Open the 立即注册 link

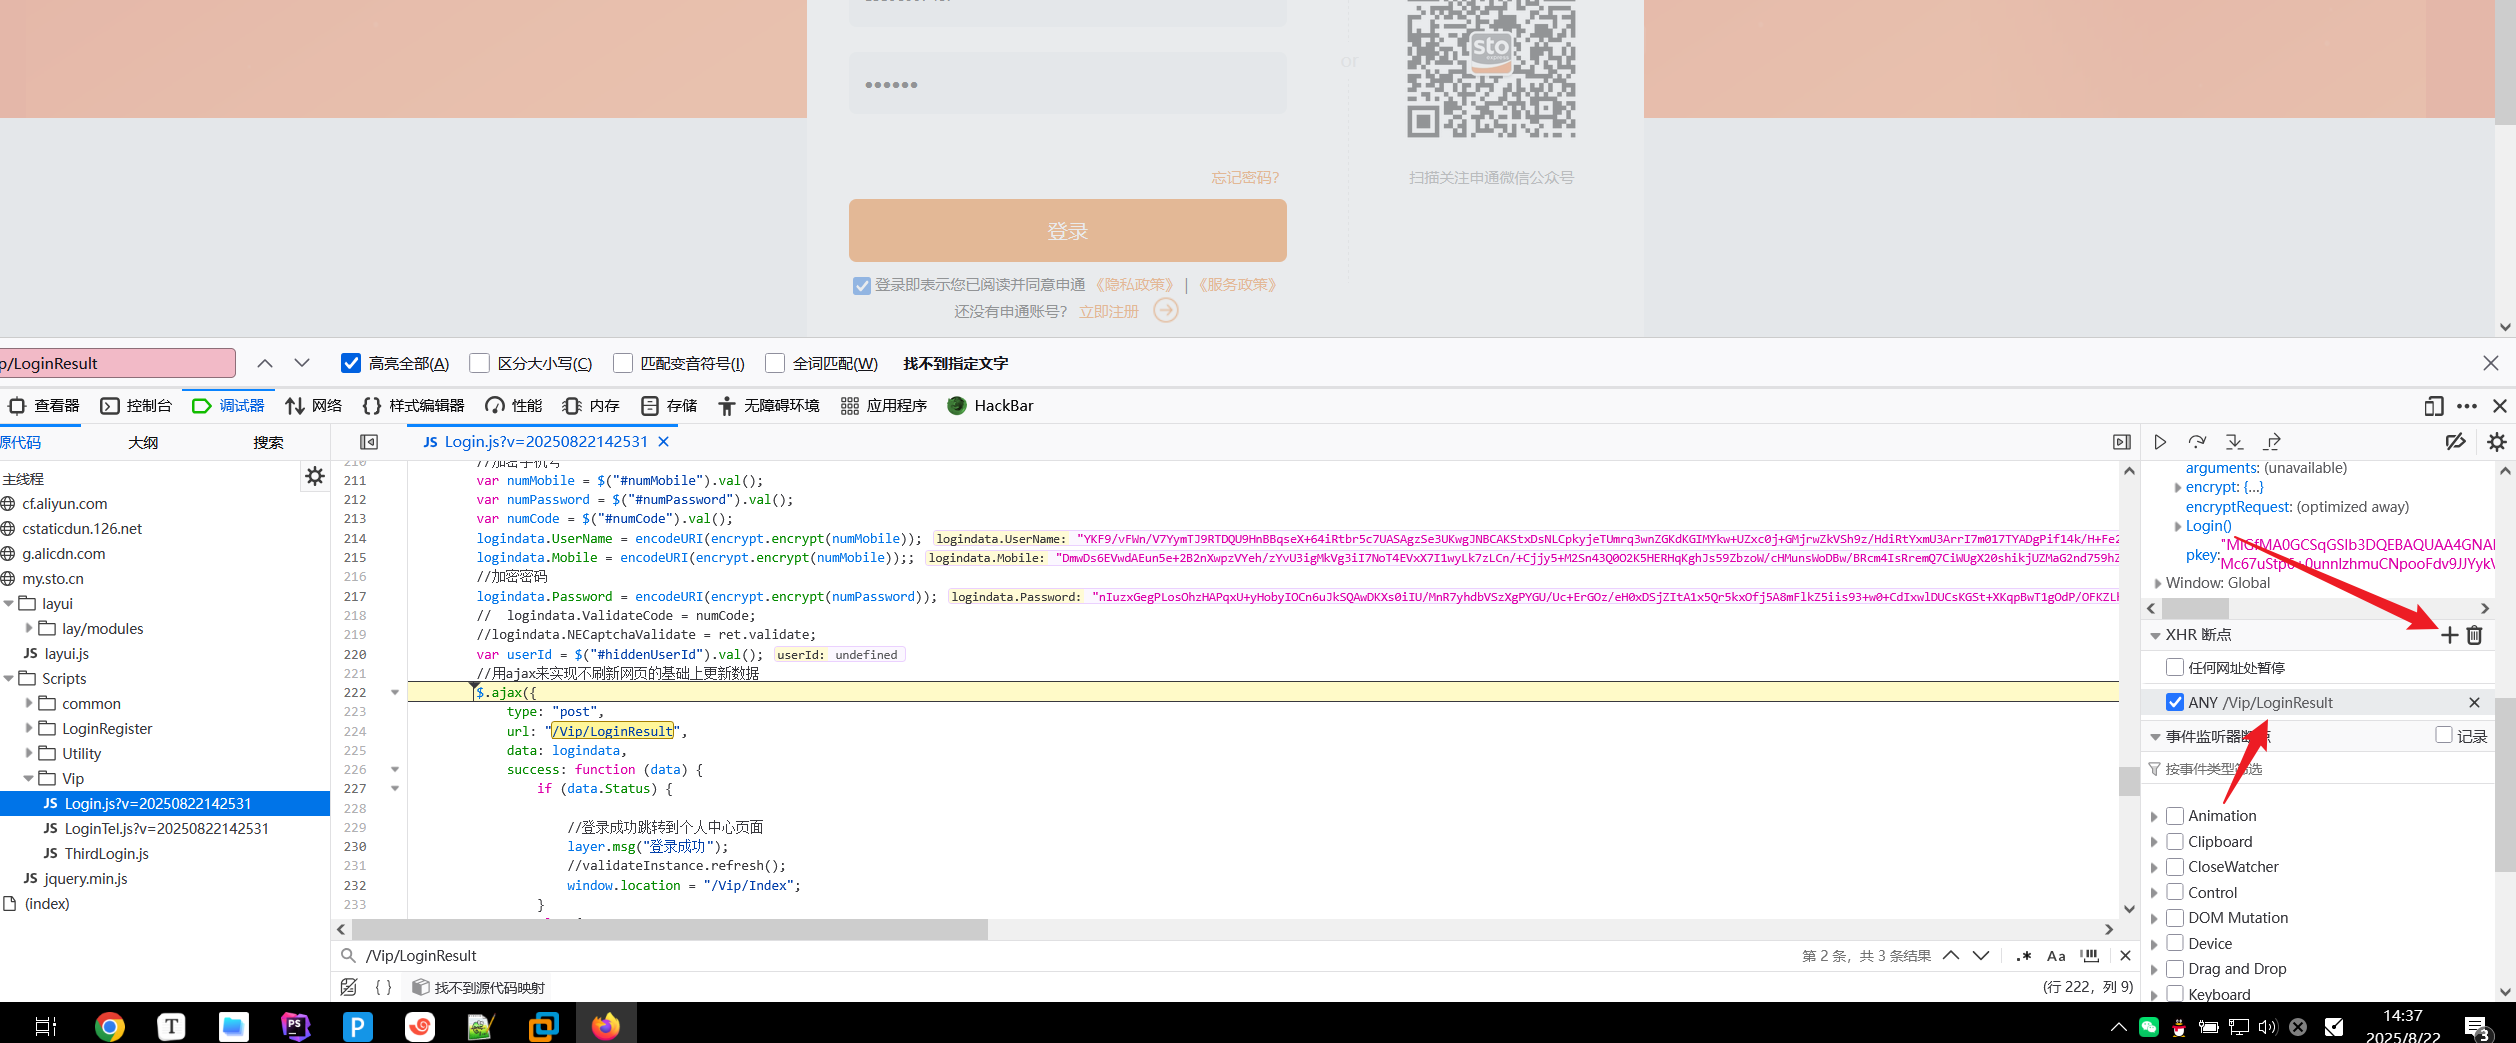tap(1109, 311)
